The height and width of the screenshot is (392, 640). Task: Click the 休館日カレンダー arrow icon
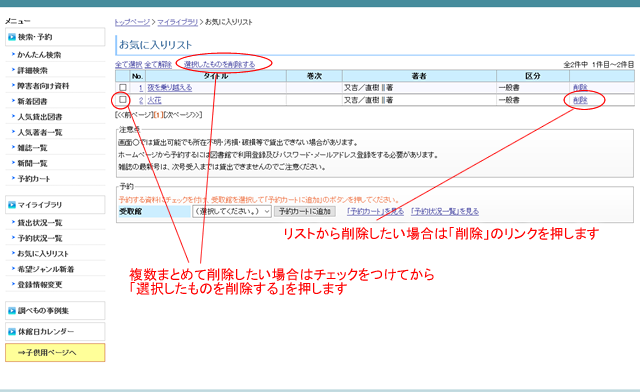pyautogui.click(x=12, y=332)
